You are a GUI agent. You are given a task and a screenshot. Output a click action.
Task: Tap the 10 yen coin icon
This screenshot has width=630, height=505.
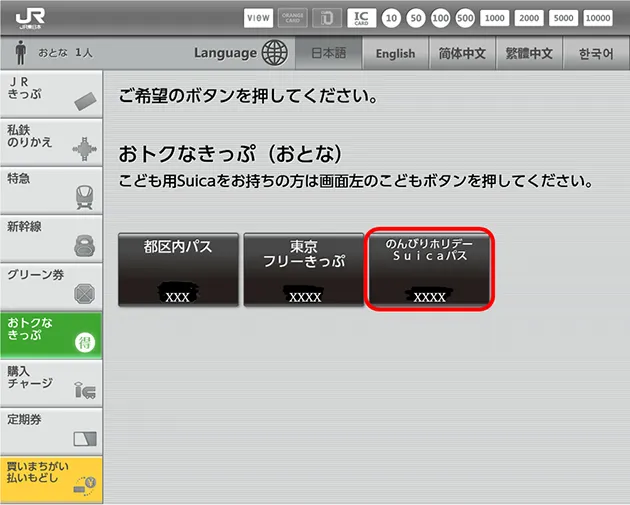(391, 18)
